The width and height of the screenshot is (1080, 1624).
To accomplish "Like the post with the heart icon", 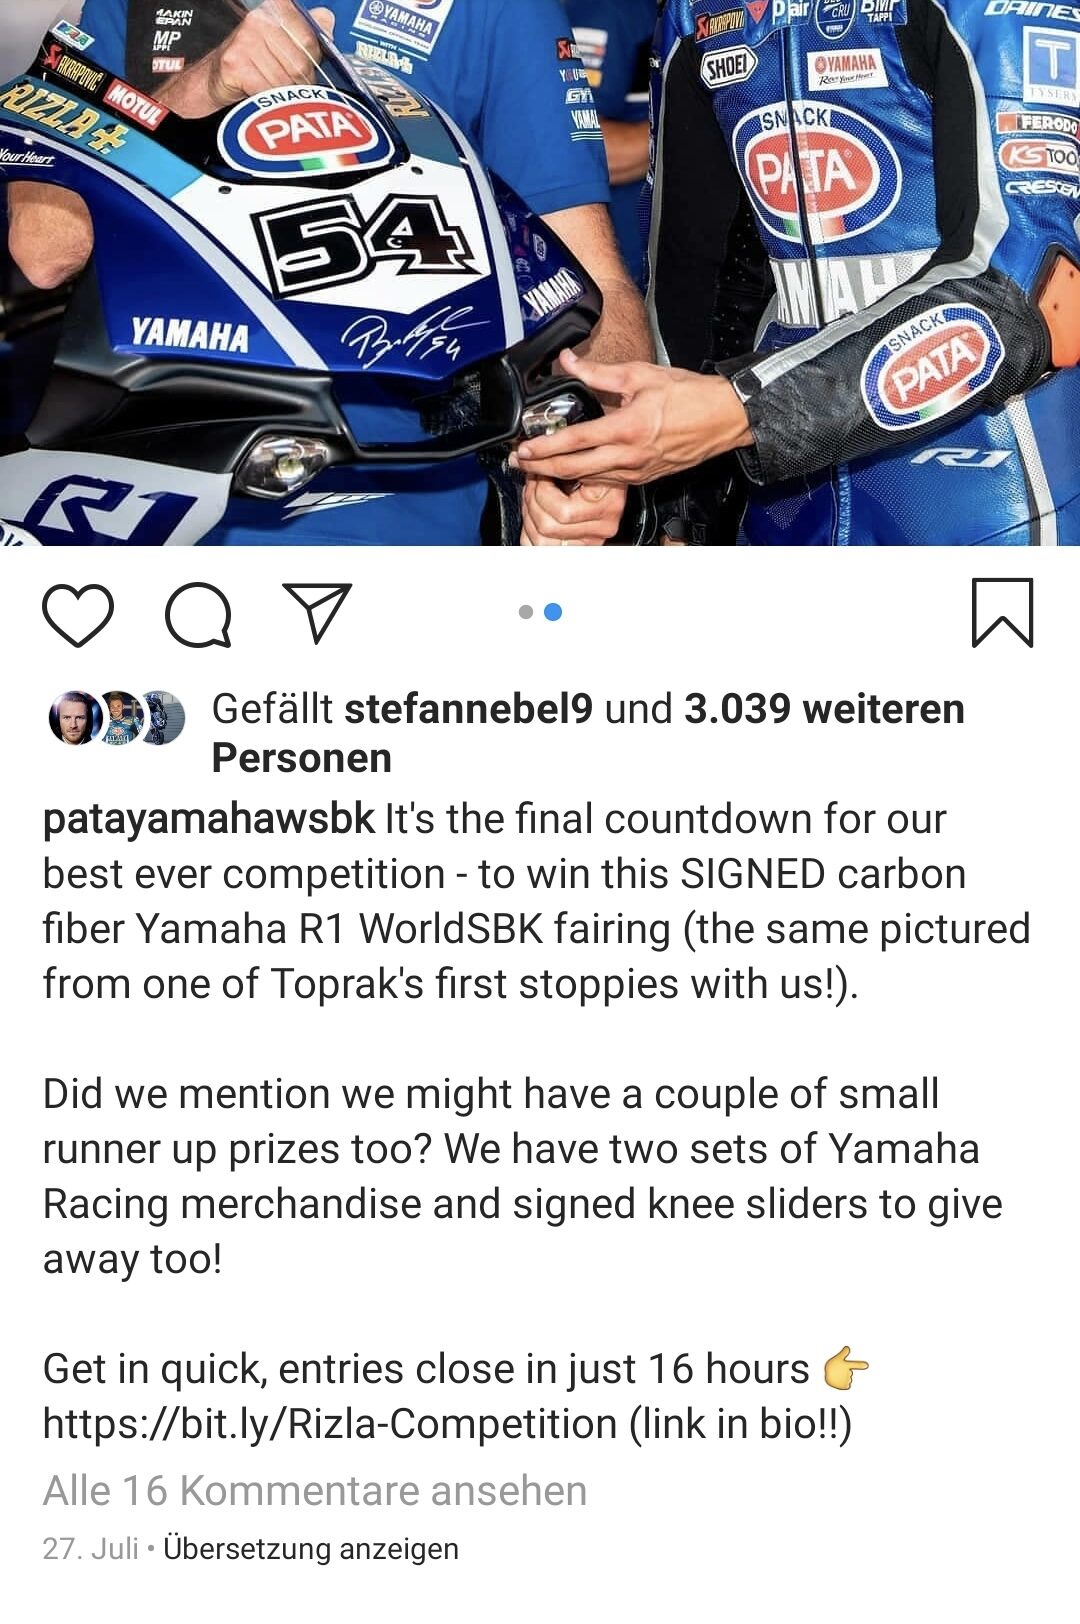I will pyautogui.click(x=78, y=614).
